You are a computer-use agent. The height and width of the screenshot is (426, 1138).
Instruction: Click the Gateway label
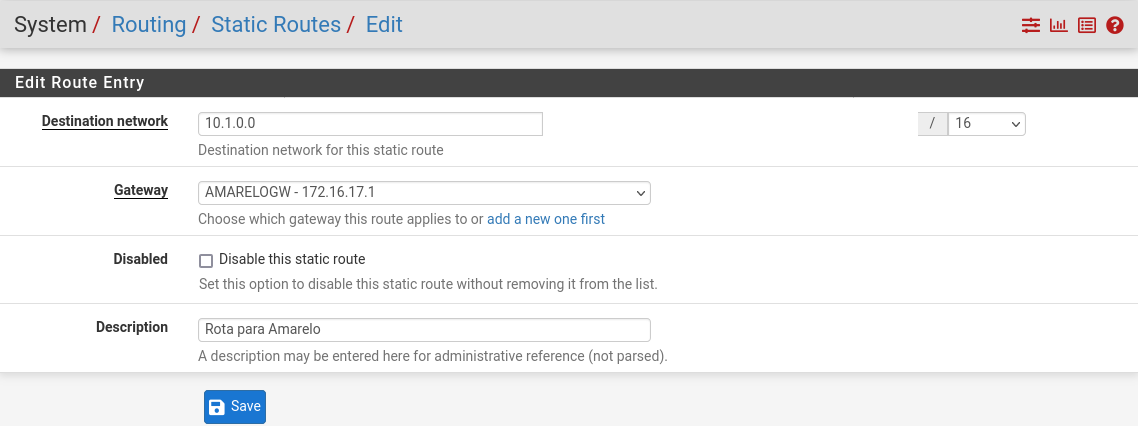tap(141, 190)
